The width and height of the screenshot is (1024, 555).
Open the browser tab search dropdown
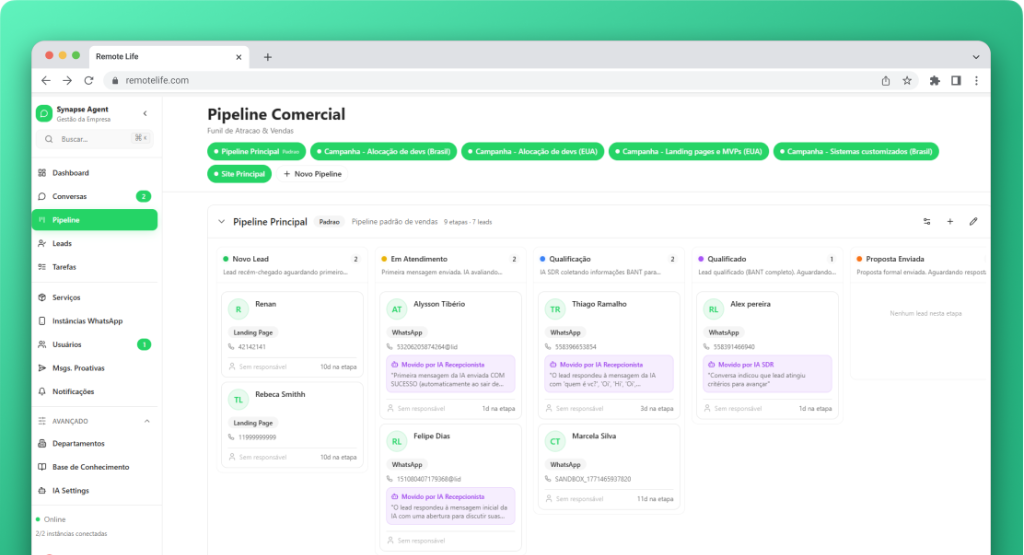976,57
